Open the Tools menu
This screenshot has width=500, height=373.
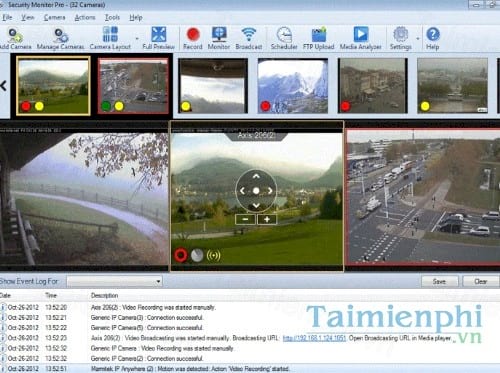click(112, 17)
